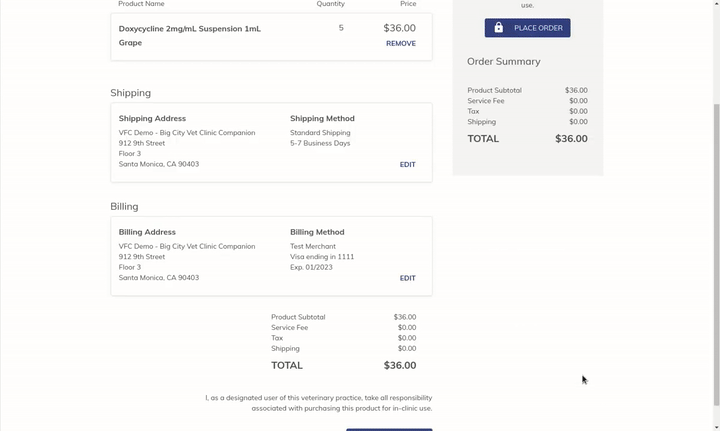Click the TOTAL amount in Order Summary
This screenshot has width=720, height=431.
tap(571, 139)
